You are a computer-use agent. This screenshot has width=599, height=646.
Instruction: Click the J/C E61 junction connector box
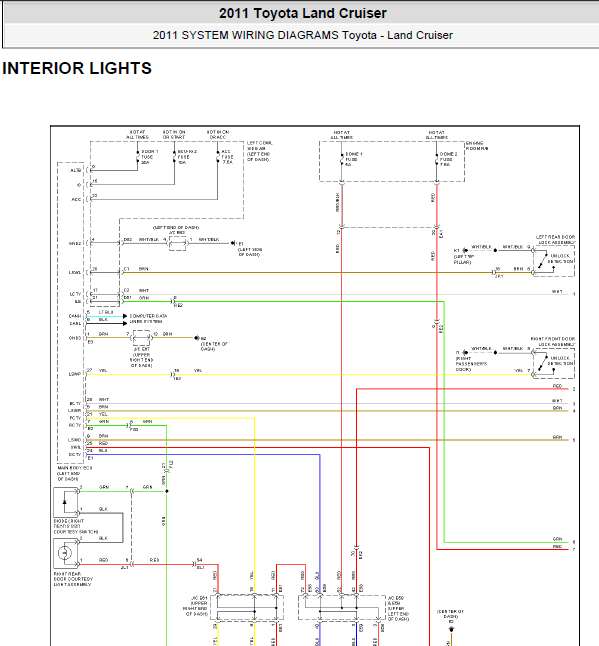[247, 608]
